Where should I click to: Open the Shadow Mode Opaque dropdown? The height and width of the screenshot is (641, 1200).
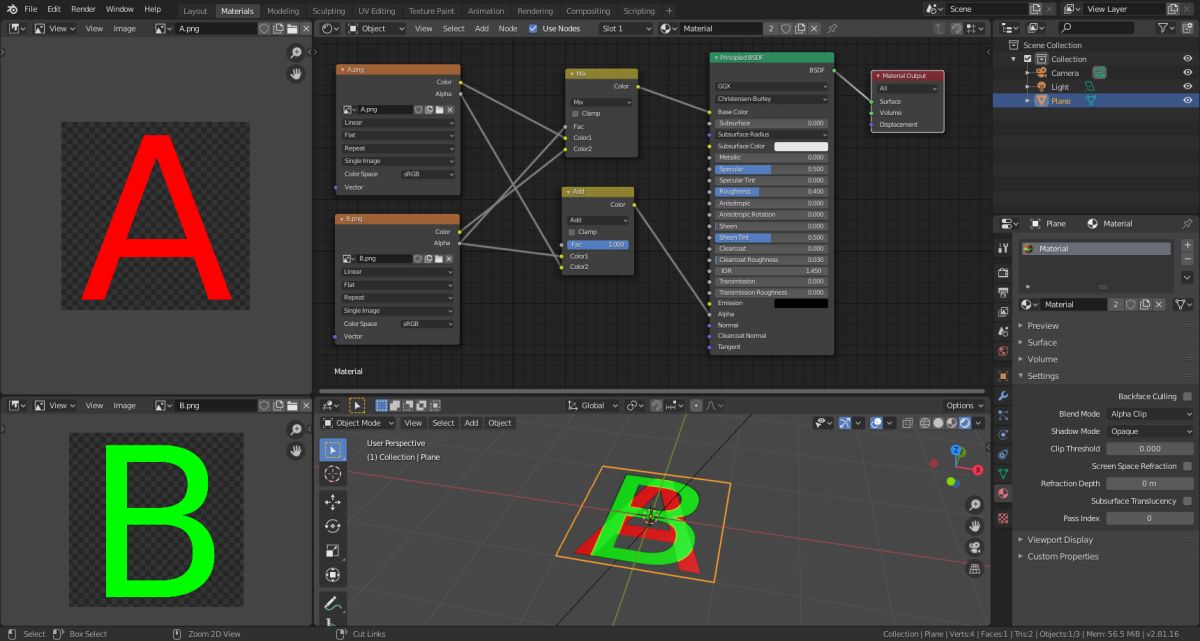click(x=1150, y=431)
